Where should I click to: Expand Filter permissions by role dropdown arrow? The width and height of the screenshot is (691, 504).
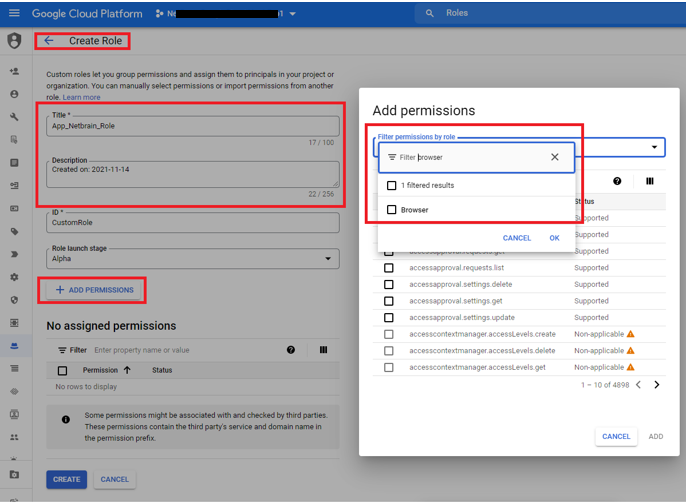(654, 147)
